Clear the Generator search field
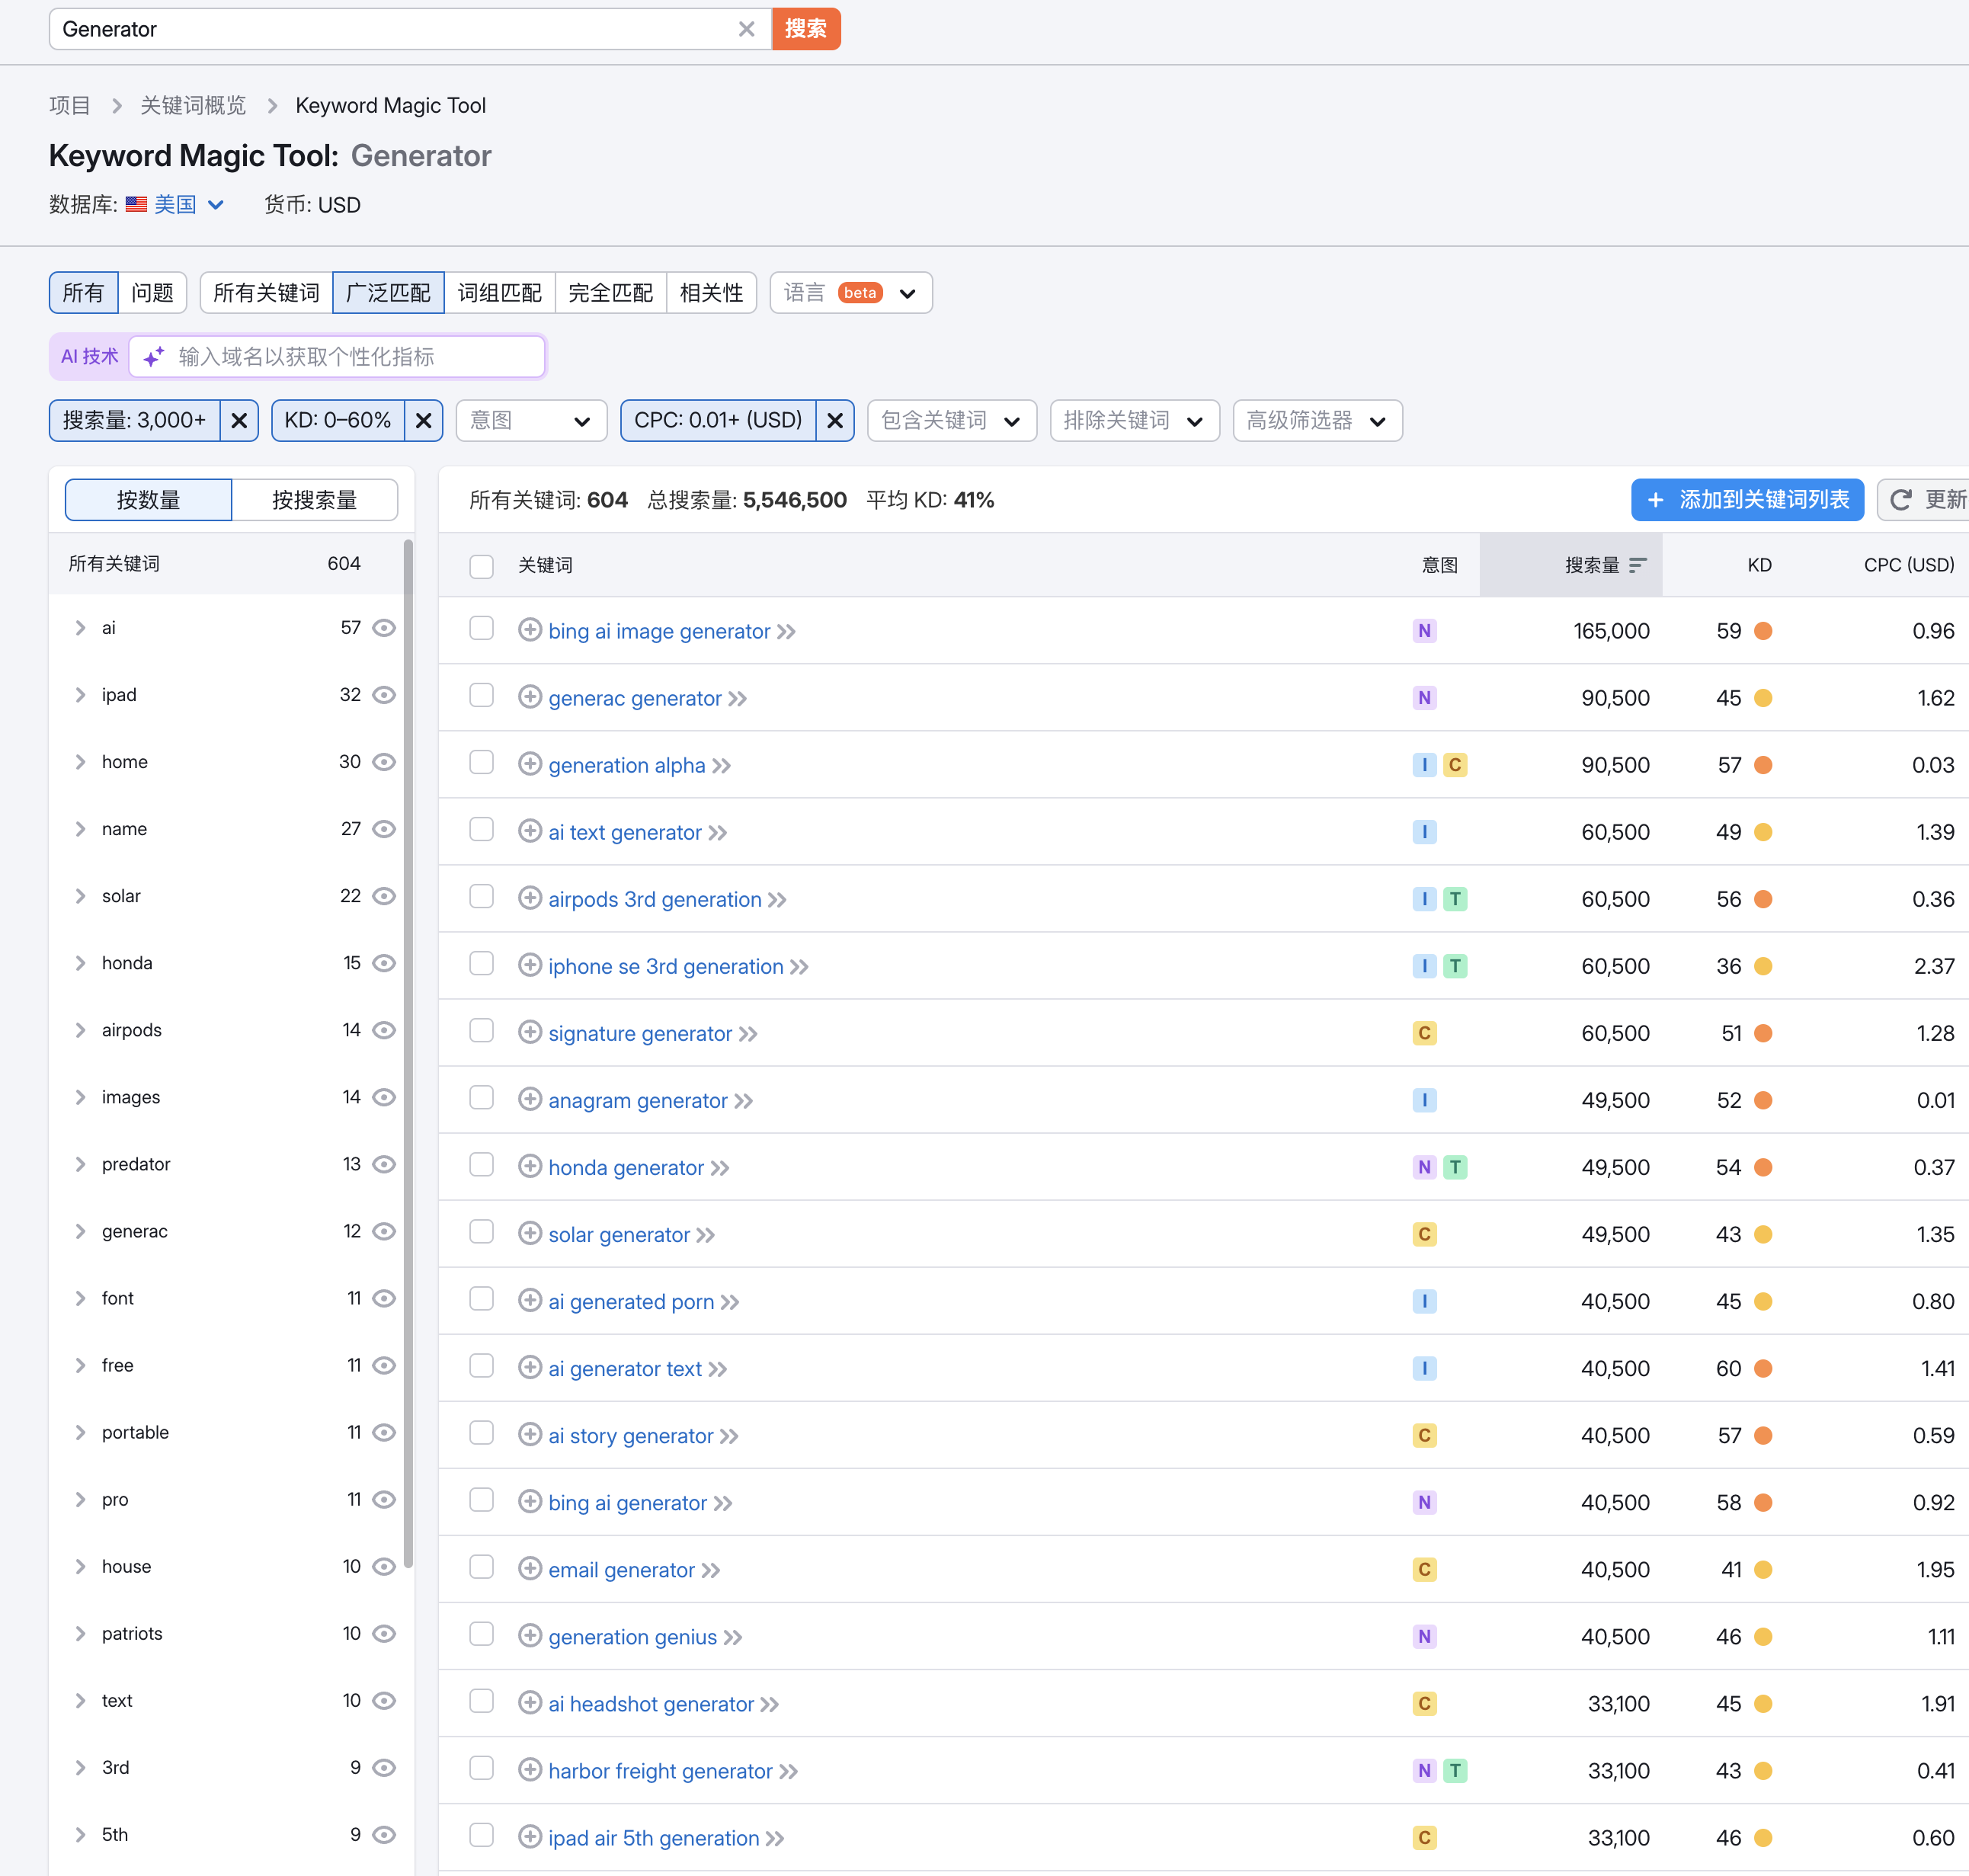The width and height of the screenshot is (1969, 1876). pyautogui.click(x=746, y=29)
